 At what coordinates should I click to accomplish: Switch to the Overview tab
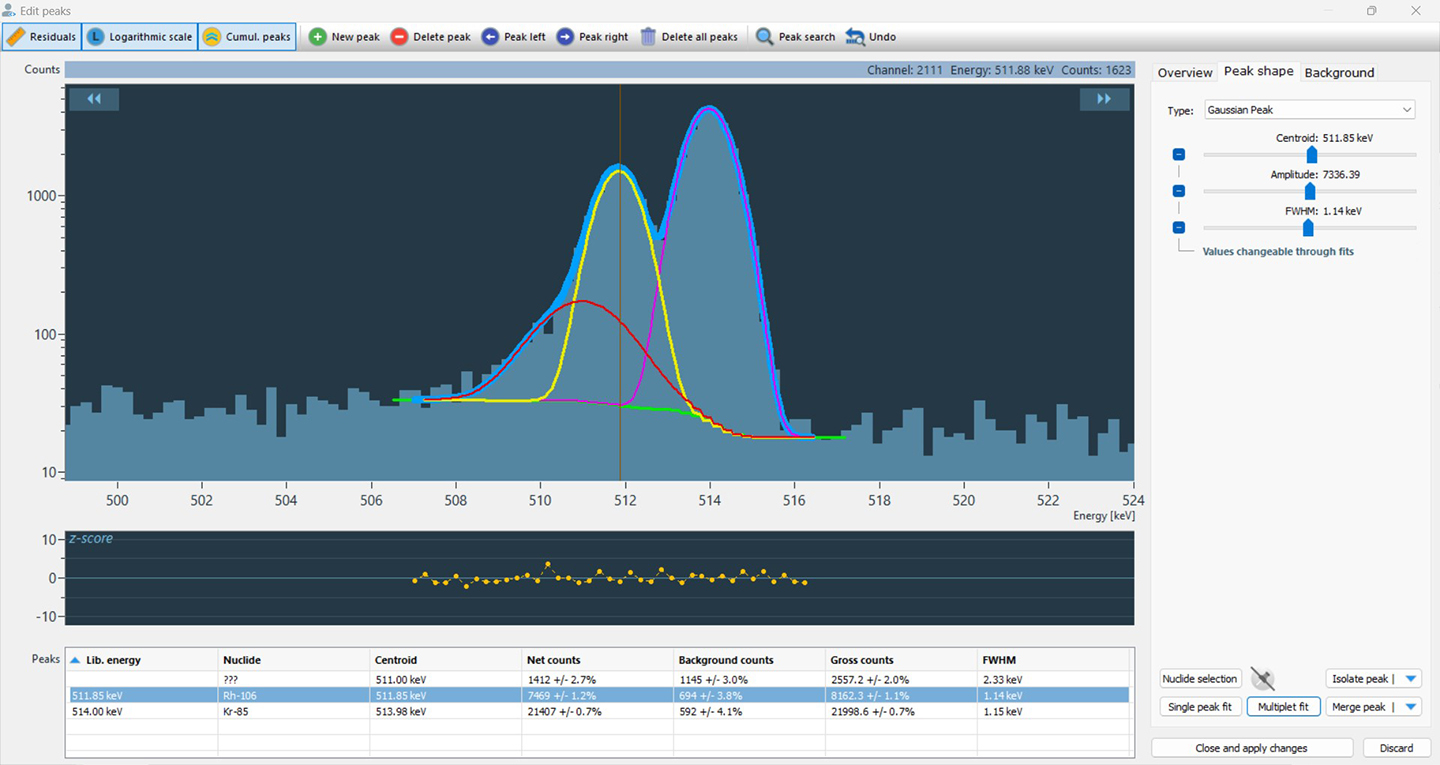[1184, 73]
